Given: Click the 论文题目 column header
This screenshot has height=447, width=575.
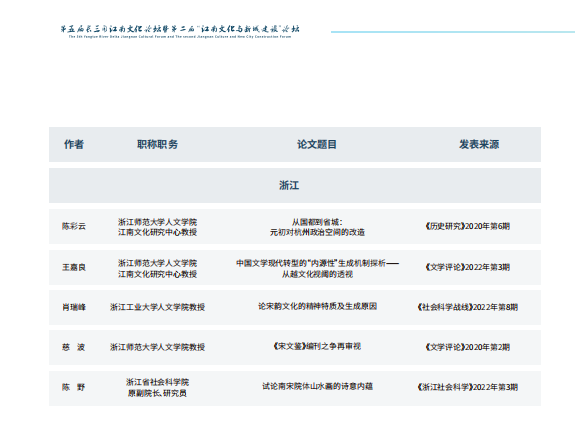Looking at the screenshot, I should [317, 144].
